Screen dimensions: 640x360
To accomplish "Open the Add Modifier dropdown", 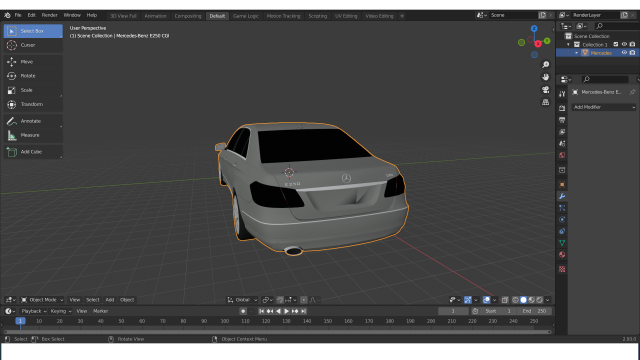I will pyautogui.click(x=604, y=107).
